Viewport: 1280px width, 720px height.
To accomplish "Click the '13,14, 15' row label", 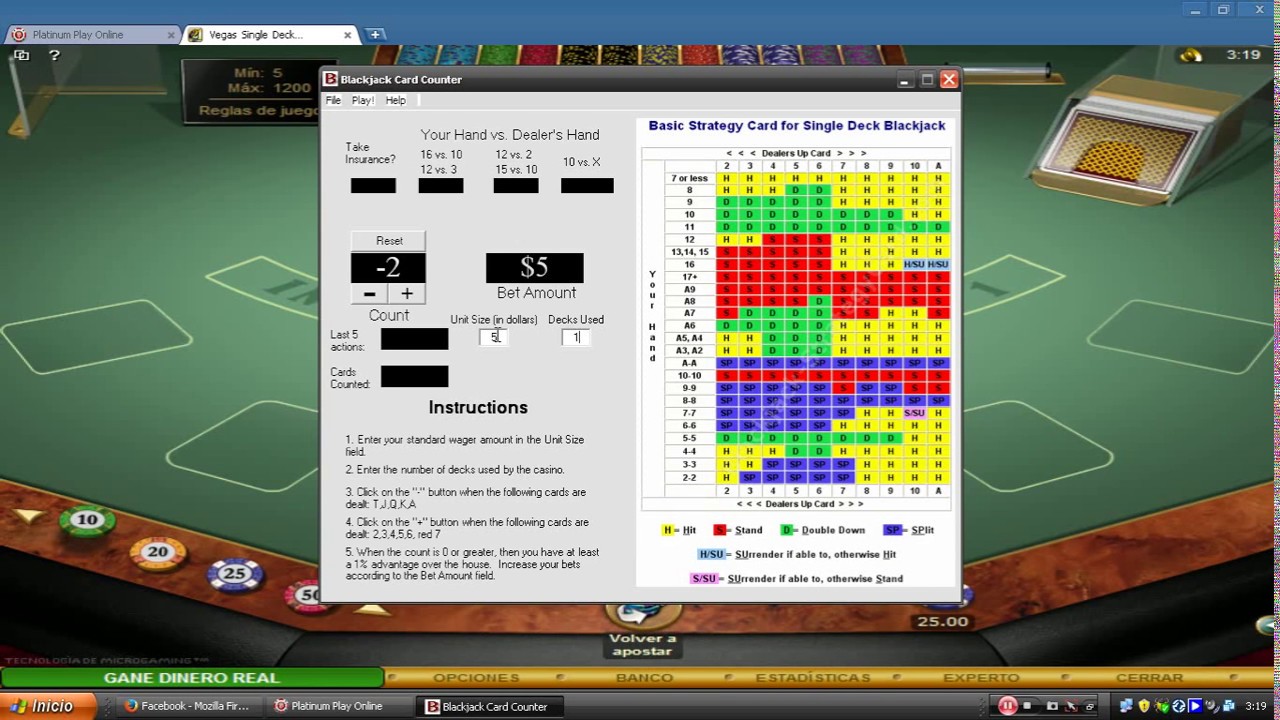I will click(x=689, y=252).
